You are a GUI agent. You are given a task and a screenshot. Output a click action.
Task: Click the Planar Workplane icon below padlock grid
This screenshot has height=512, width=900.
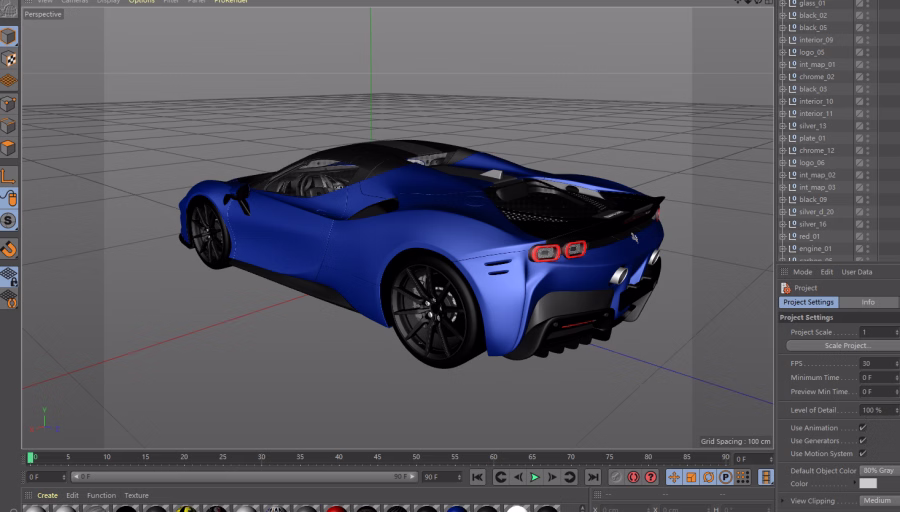[x=9, y=298]
